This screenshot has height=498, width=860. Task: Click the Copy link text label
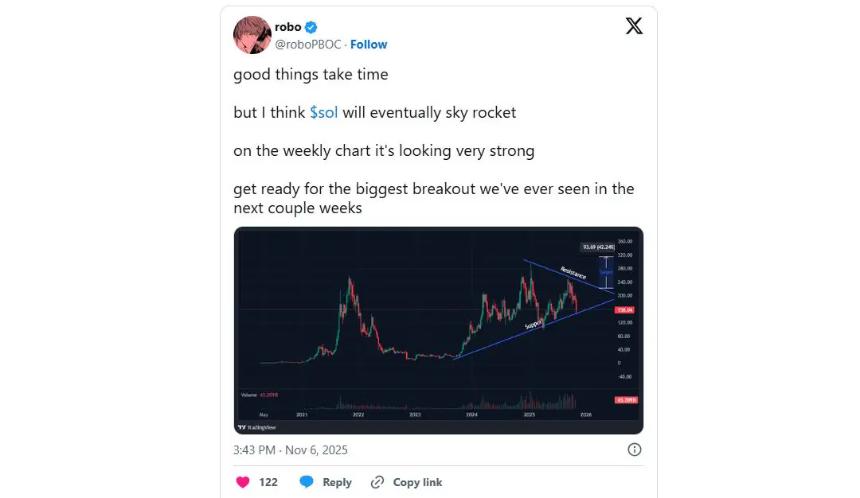[x=417, y=482]
